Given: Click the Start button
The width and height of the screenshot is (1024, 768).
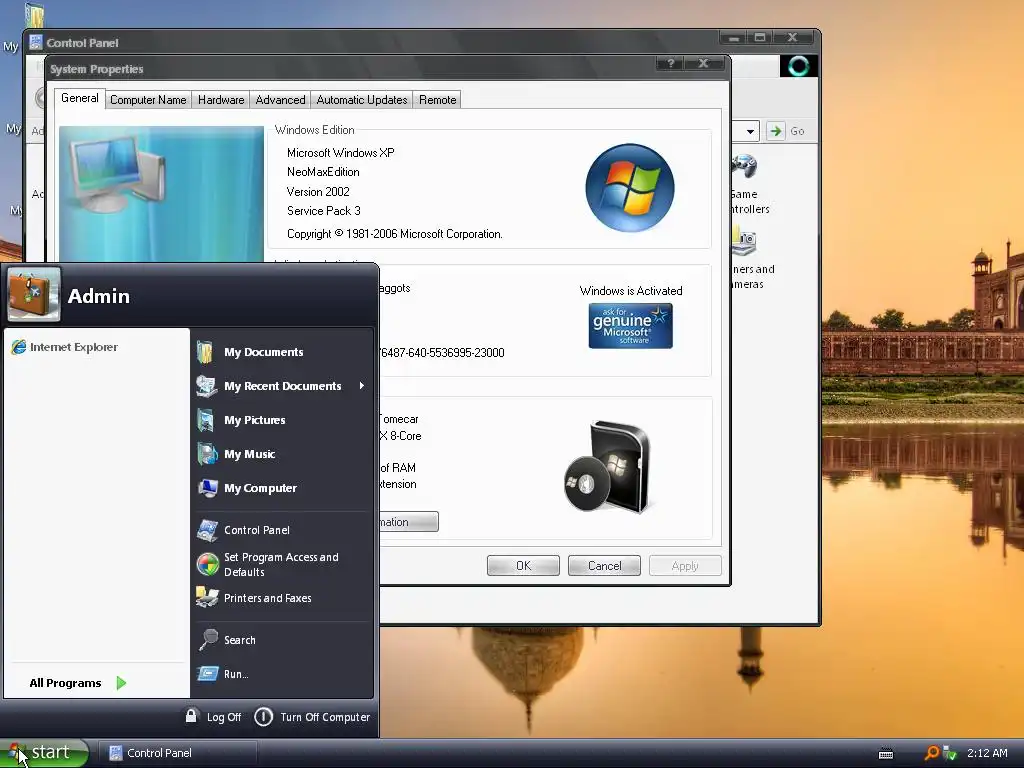Looking at the screenshot, I should click(42, 753).
